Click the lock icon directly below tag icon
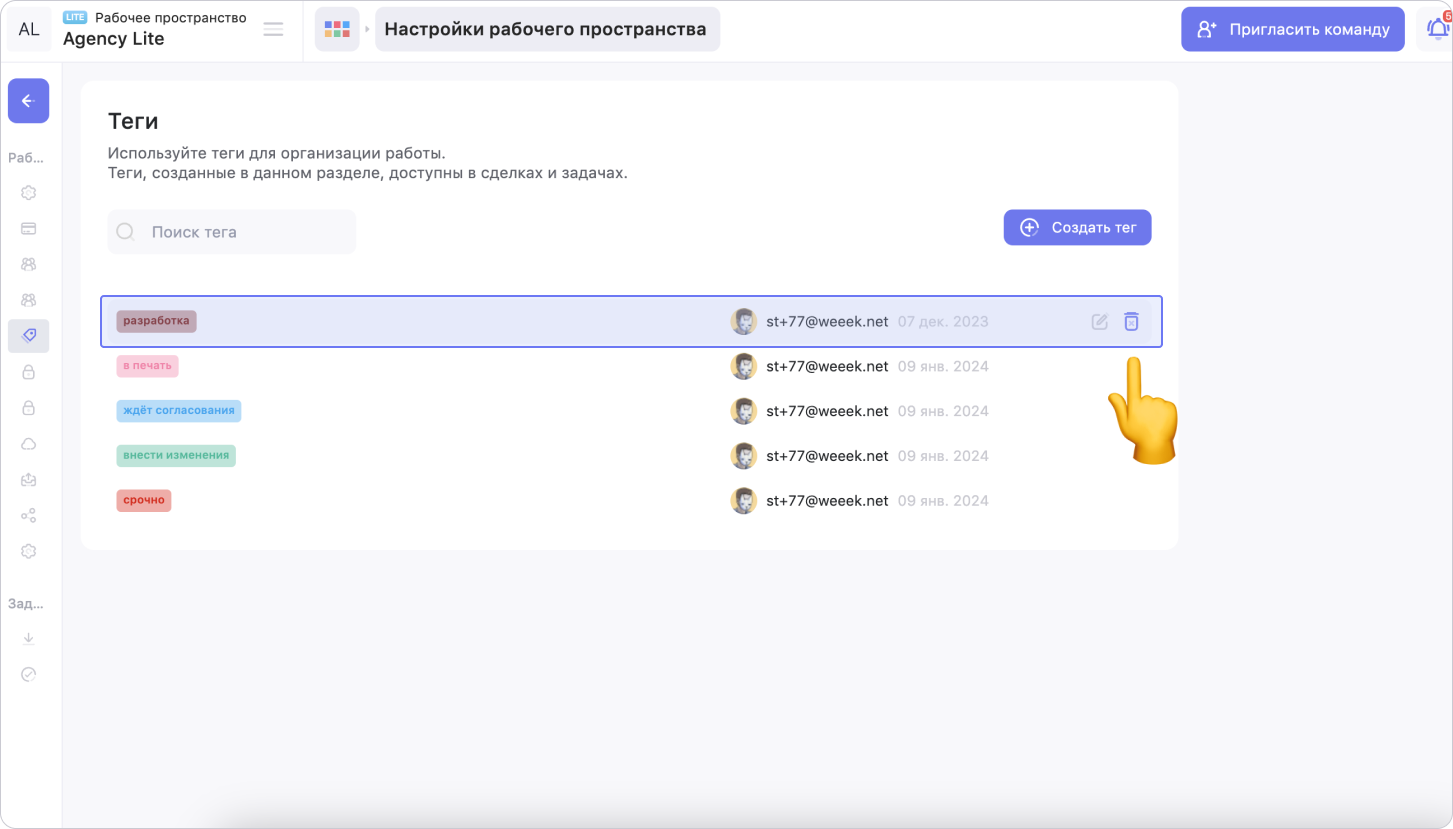The image size is (1453, 829). (28, 372)
